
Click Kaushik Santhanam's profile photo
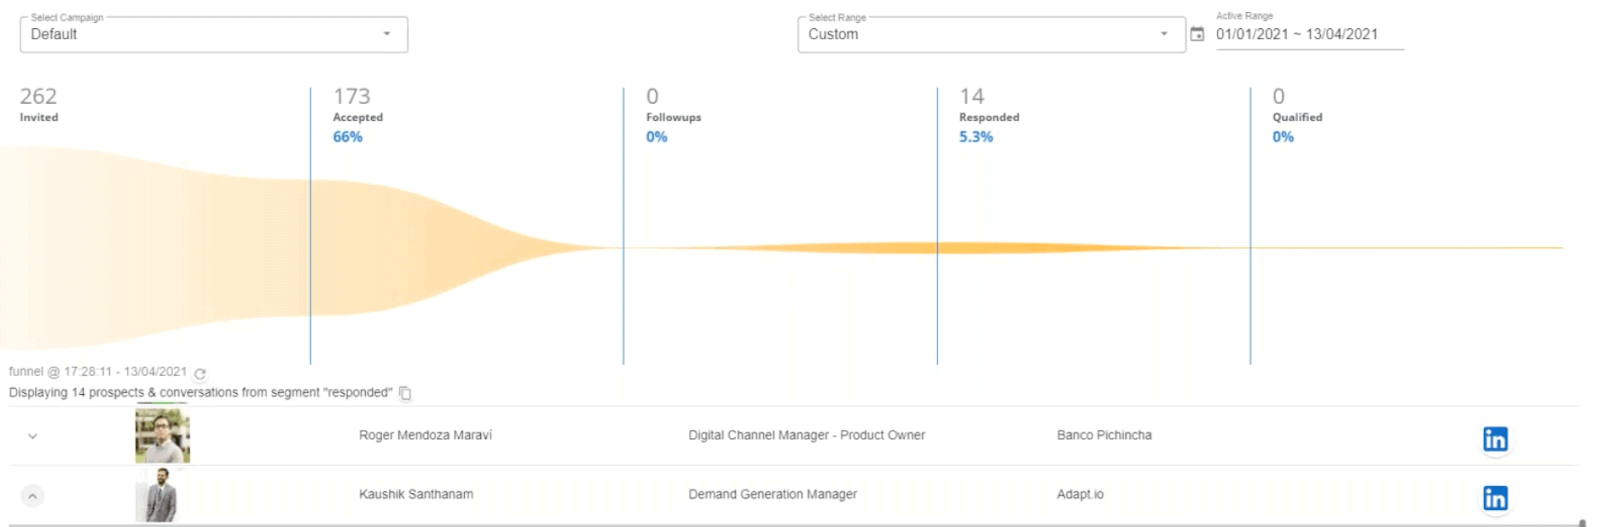point(160,495)
